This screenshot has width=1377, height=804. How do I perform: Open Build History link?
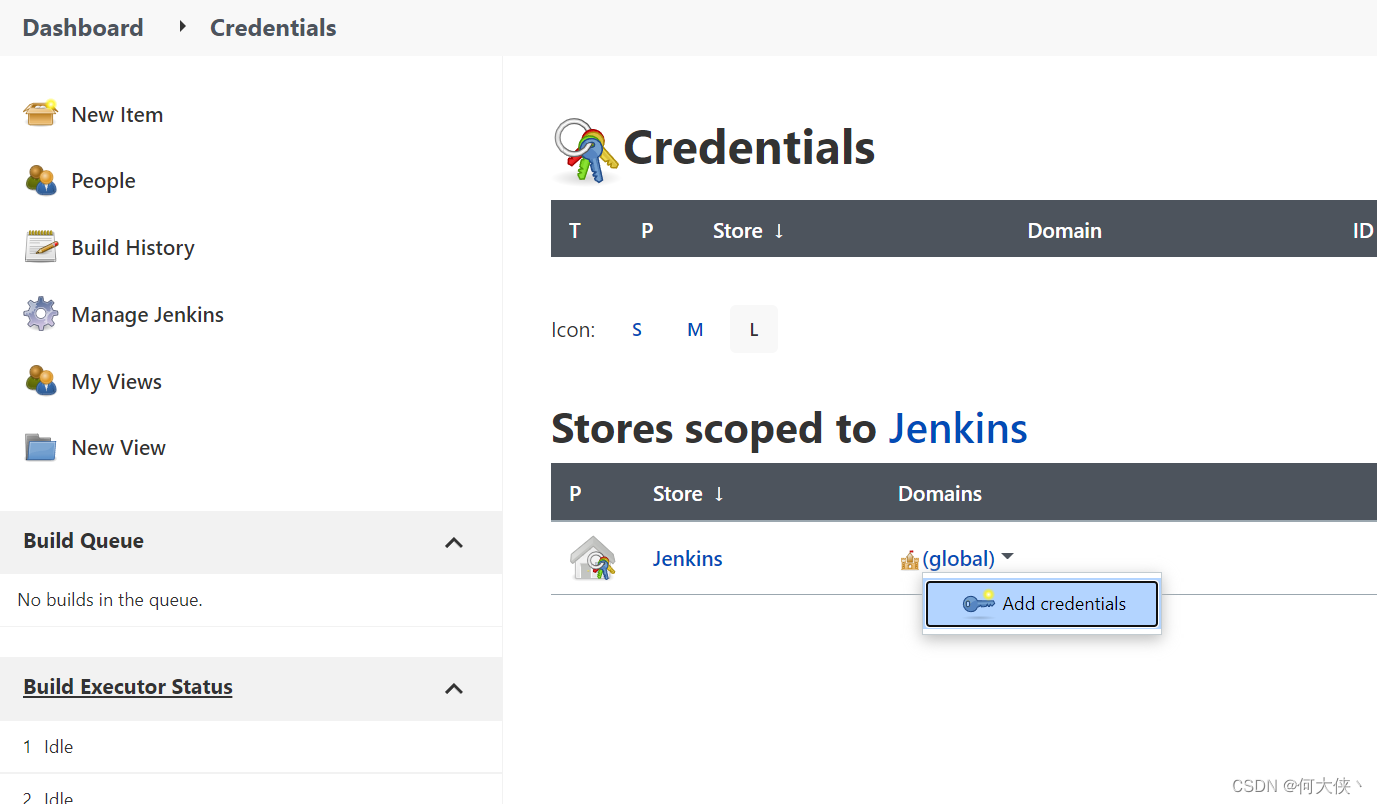point(133,248)
